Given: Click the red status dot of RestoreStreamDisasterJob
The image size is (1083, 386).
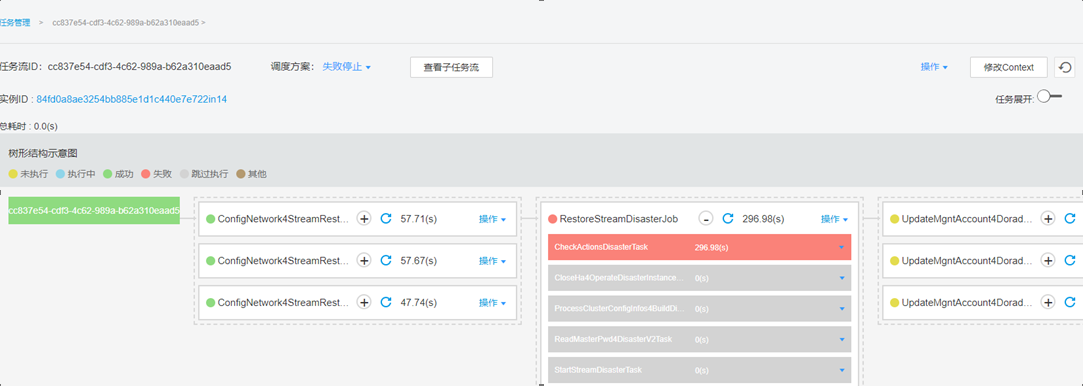Looking at the screenshot, I should pyautogui.click(x=553, y=219).
